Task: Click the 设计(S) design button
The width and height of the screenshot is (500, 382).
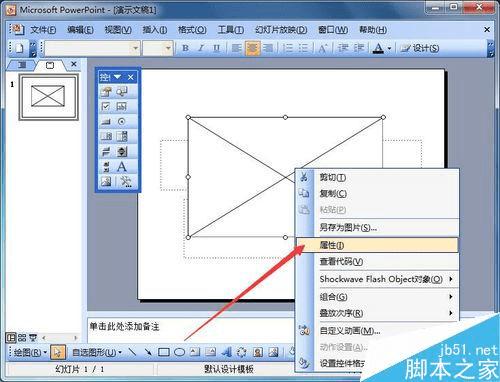Action: [x=420, y=48]
